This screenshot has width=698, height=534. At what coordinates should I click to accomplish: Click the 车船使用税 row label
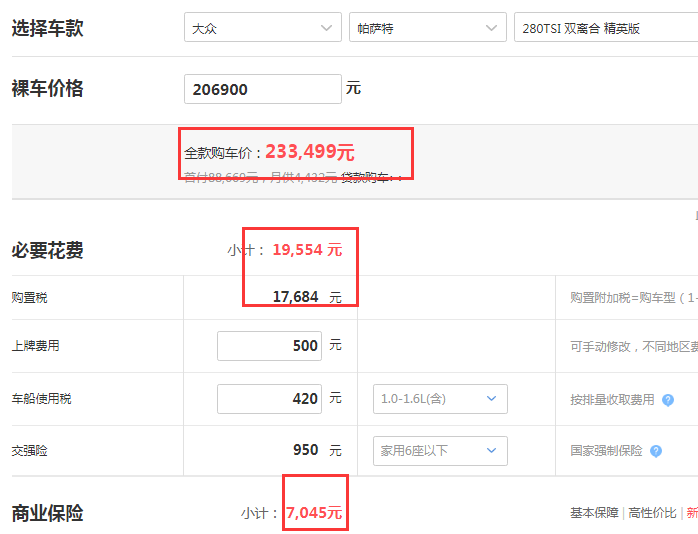41,399
